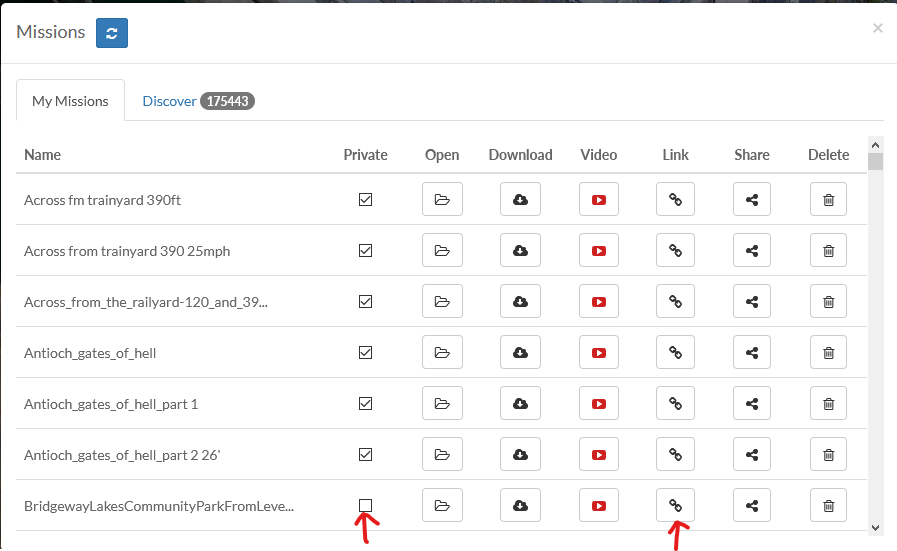The width and height of the screenshot is (897, 551).
Task: Delete Across_from_the_railyard-120 mission
Action: (828, 301)
